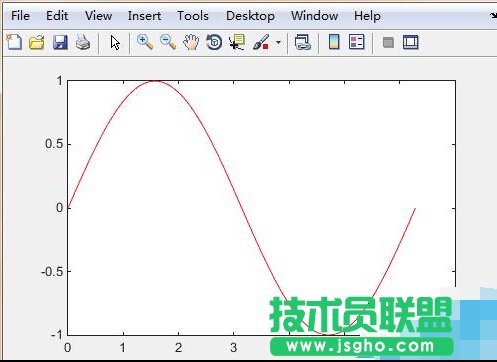This screenshot has width=497, height=362.
Task: Select the Pan hand tool
Action: click(x=191, y=42)
